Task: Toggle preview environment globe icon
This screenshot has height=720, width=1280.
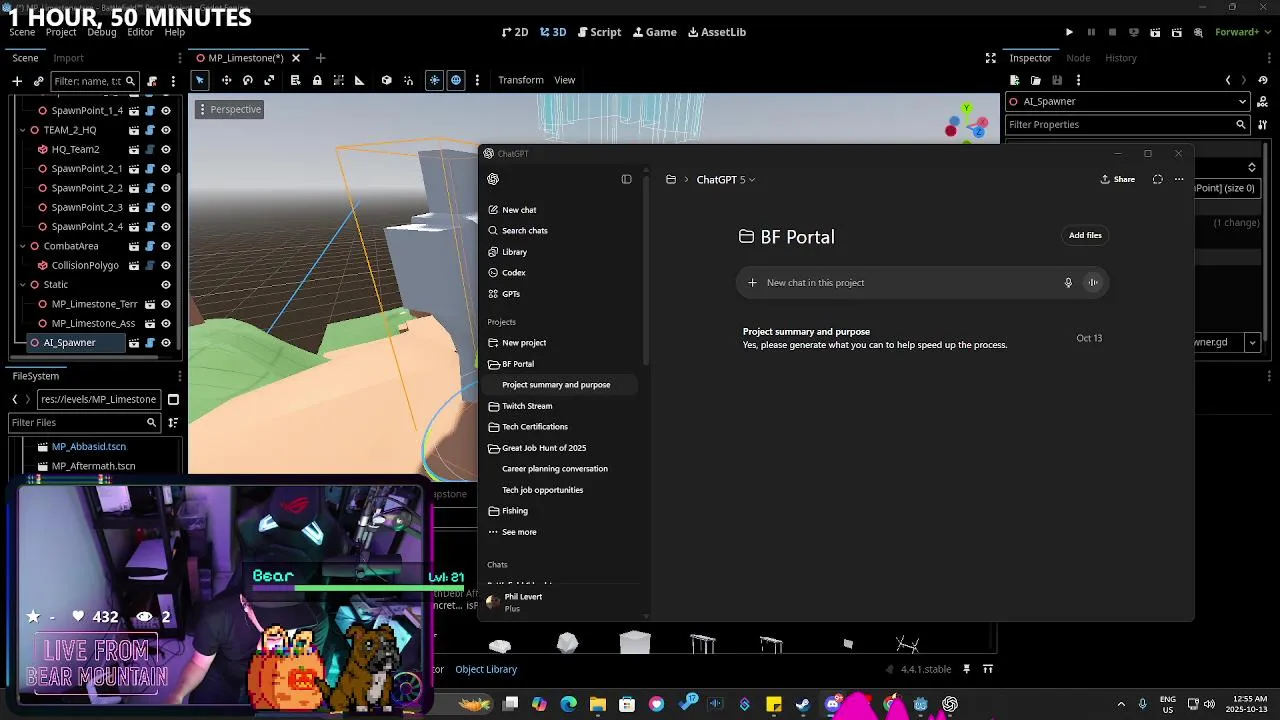Action: point(456,80)
